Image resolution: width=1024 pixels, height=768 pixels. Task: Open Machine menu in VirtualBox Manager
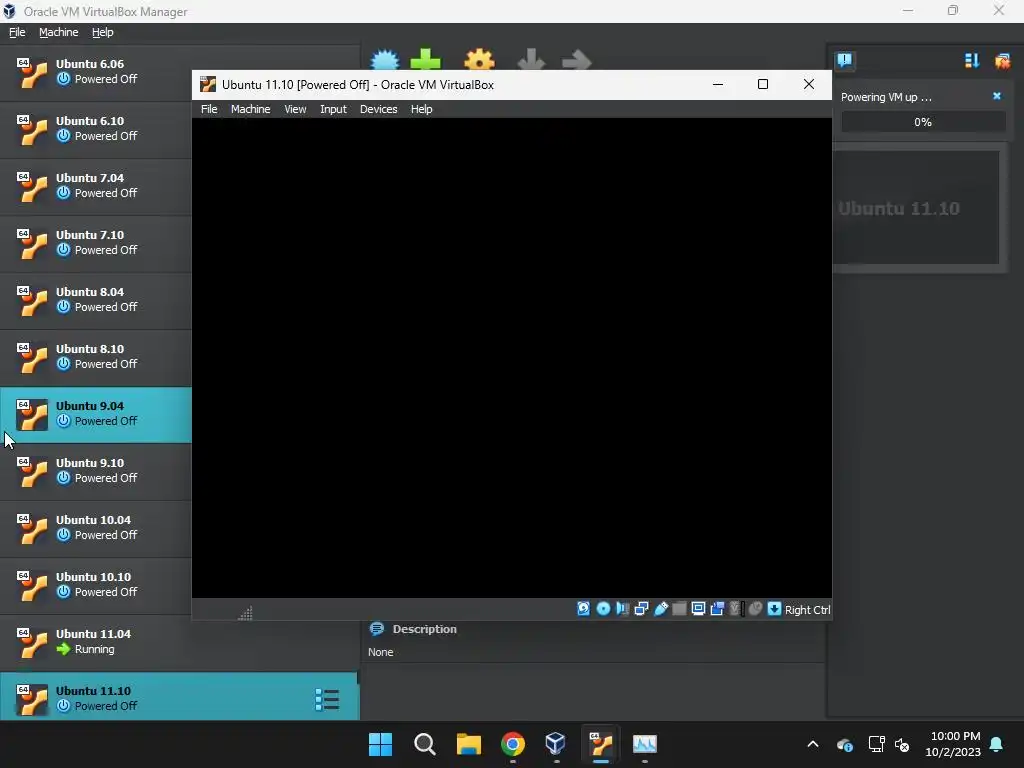(x=58, y=32)
